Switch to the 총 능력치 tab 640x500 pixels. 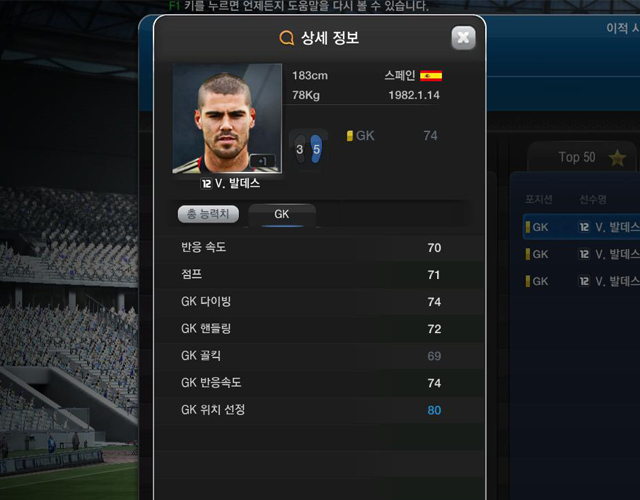(x=208, y=214)
